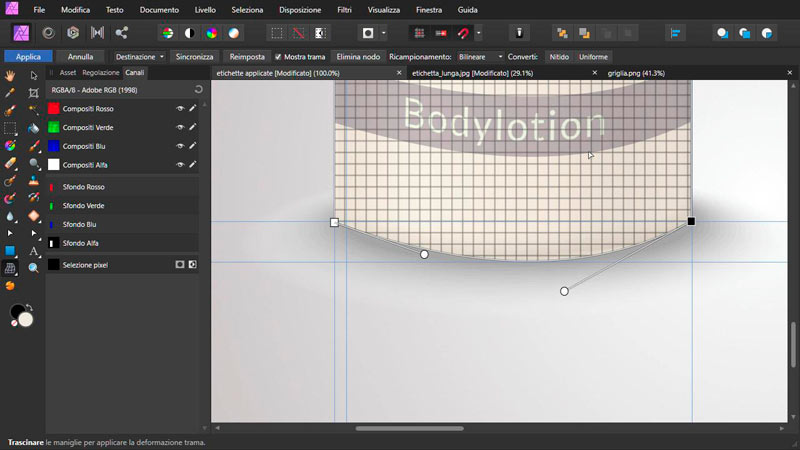Open the Tone Mapping persona icon
800x450 pixels.
pyautogui.click(x=97, y=33)
